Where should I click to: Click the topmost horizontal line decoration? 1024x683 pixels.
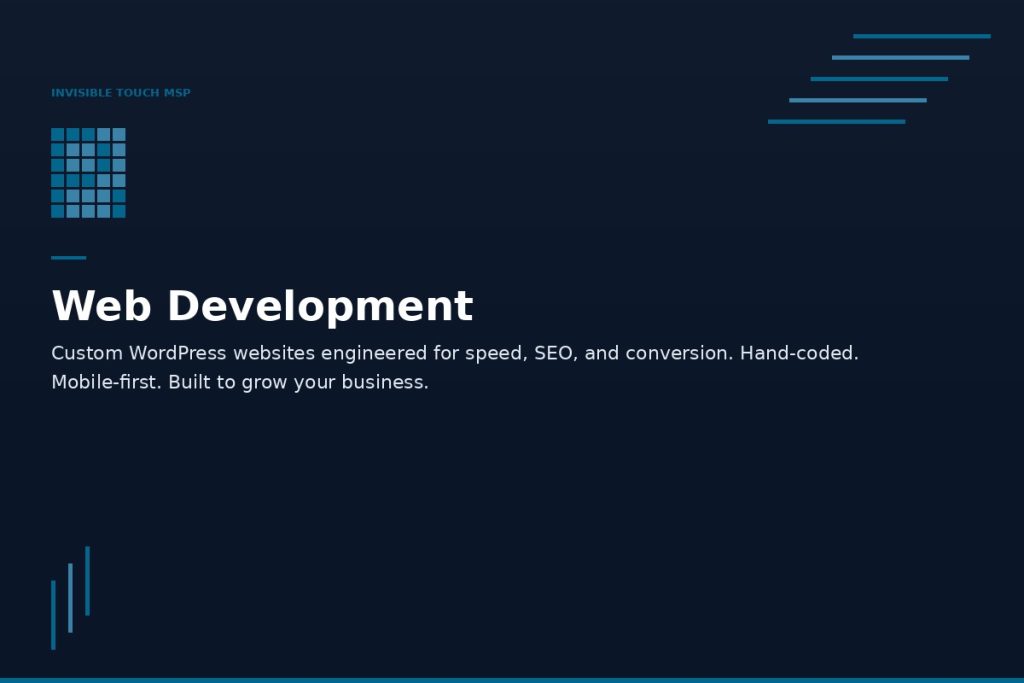(x=920, y=35)
